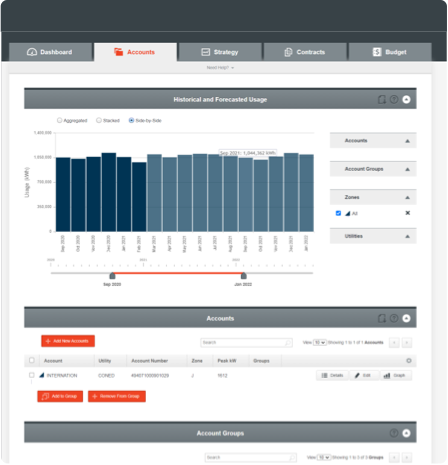Switch to the Strategy tab
This screenshot has width=448, height=465.
tap(220, 52)
